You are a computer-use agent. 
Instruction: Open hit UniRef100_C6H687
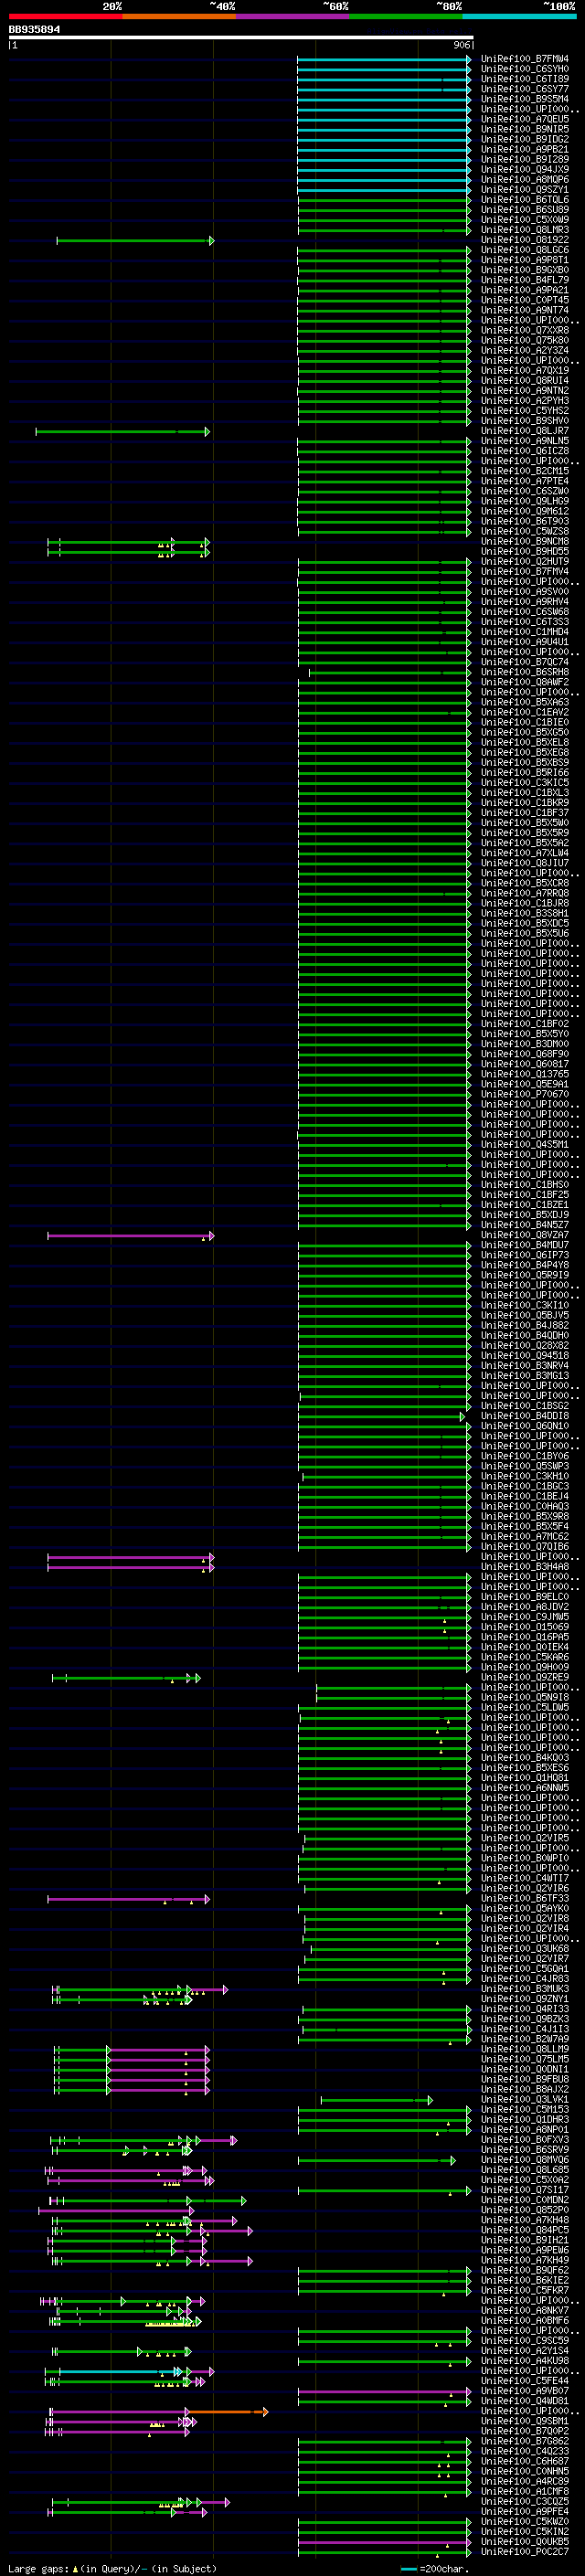tap(525, 2461)
